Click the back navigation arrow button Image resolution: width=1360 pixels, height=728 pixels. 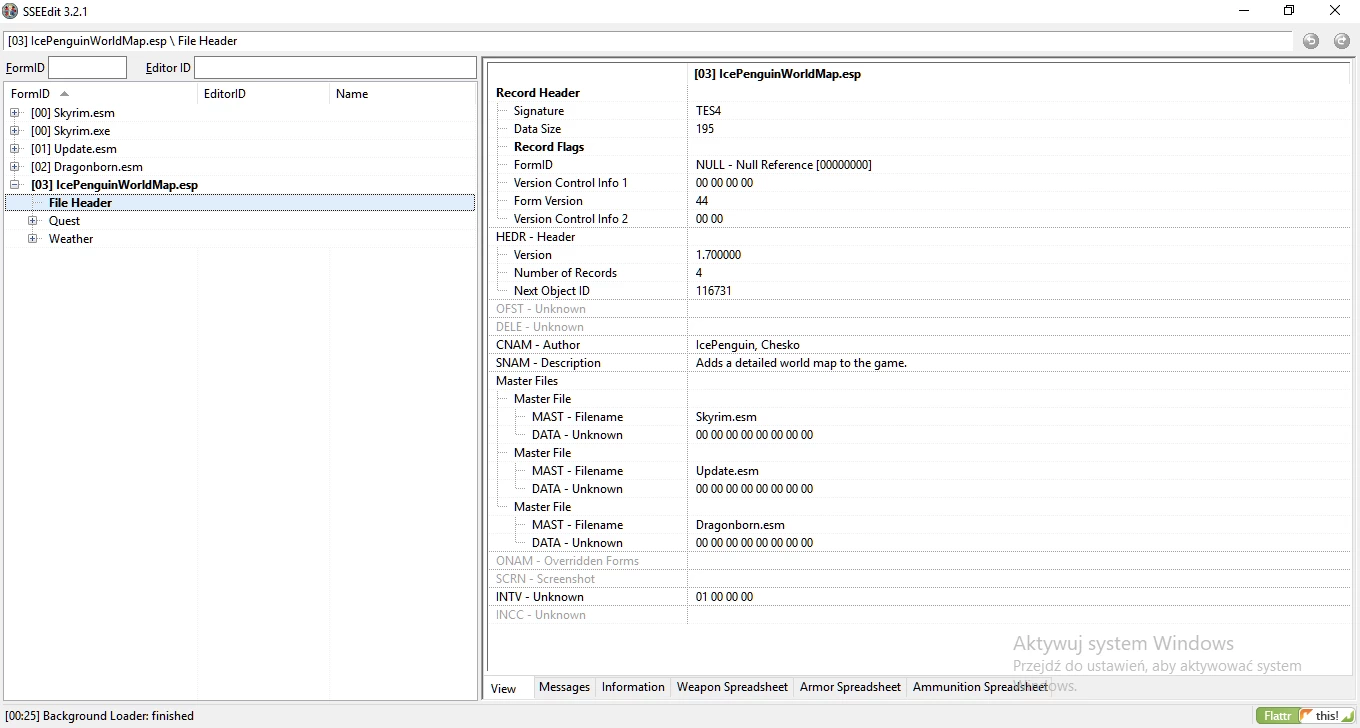coord(1311,41)
